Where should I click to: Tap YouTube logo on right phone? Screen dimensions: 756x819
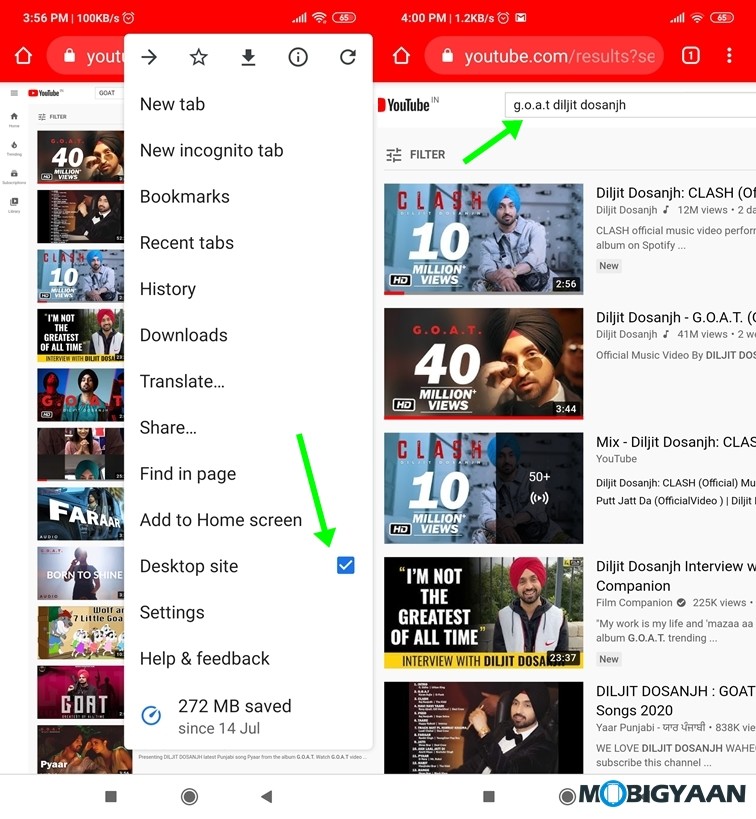coord(408,105)
